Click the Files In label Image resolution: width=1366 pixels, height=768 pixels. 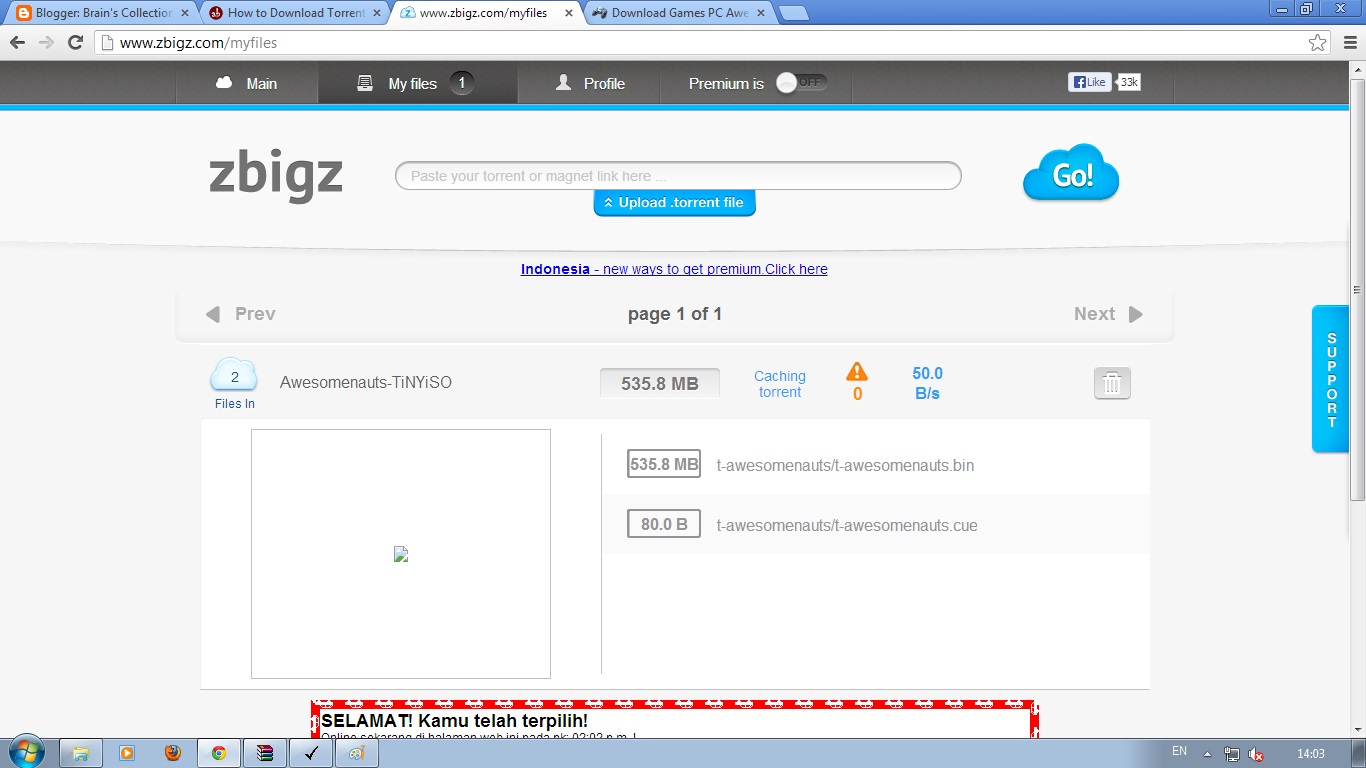pyautogui.click(x=235, y=404)
